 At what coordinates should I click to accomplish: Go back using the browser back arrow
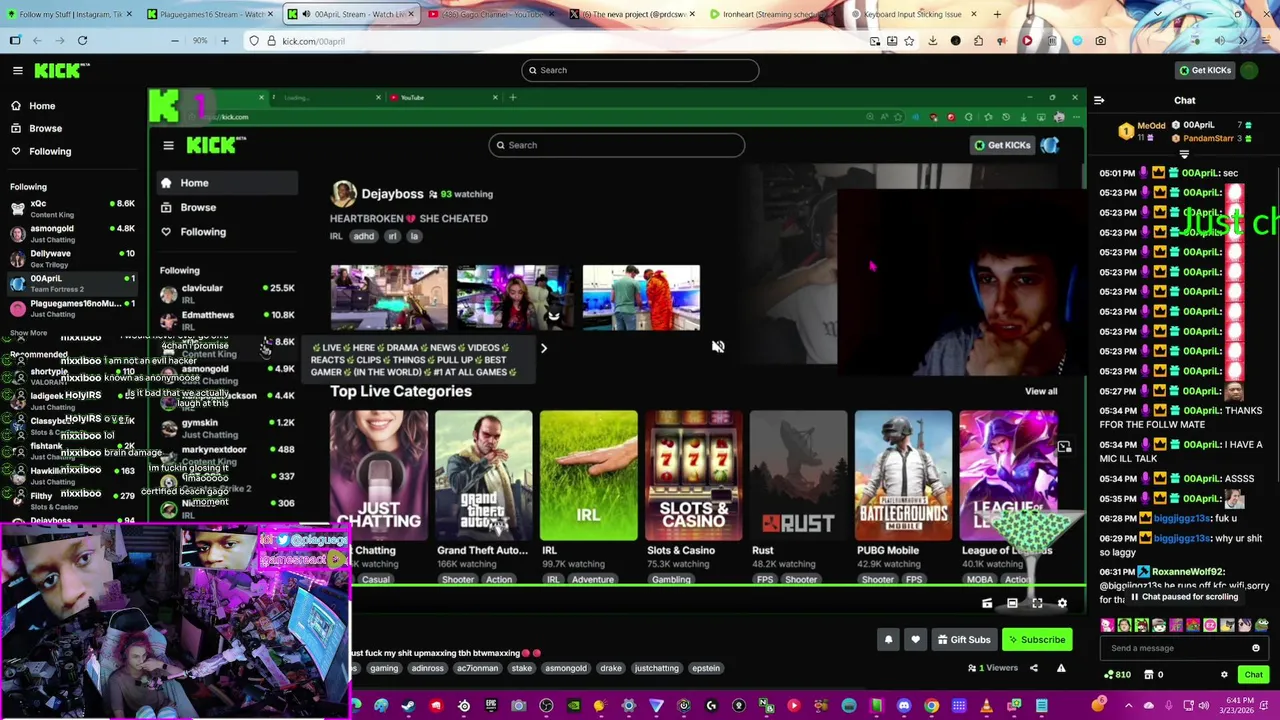(x=37, y=41)
